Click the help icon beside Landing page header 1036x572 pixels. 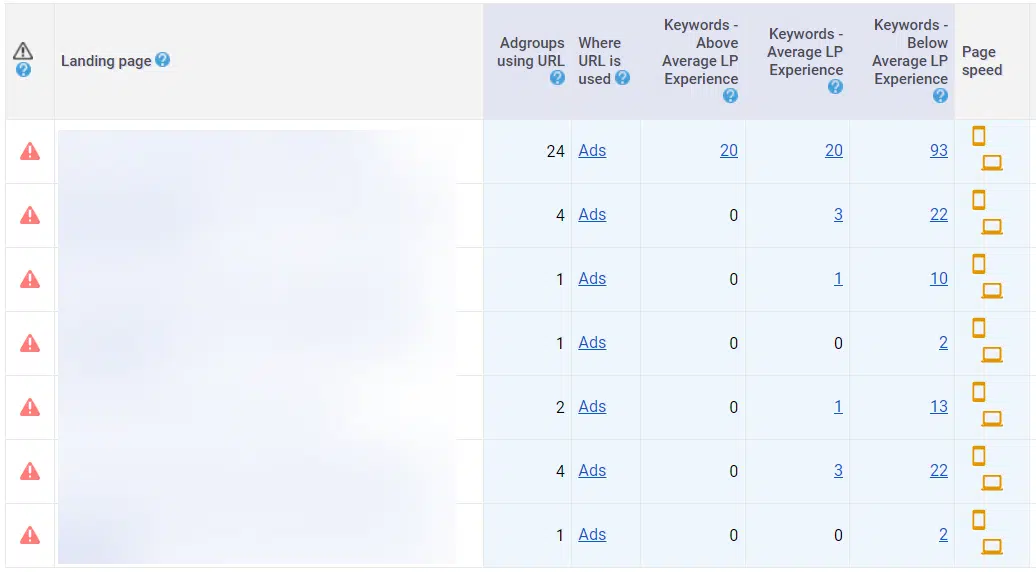[x=163, y=60]
